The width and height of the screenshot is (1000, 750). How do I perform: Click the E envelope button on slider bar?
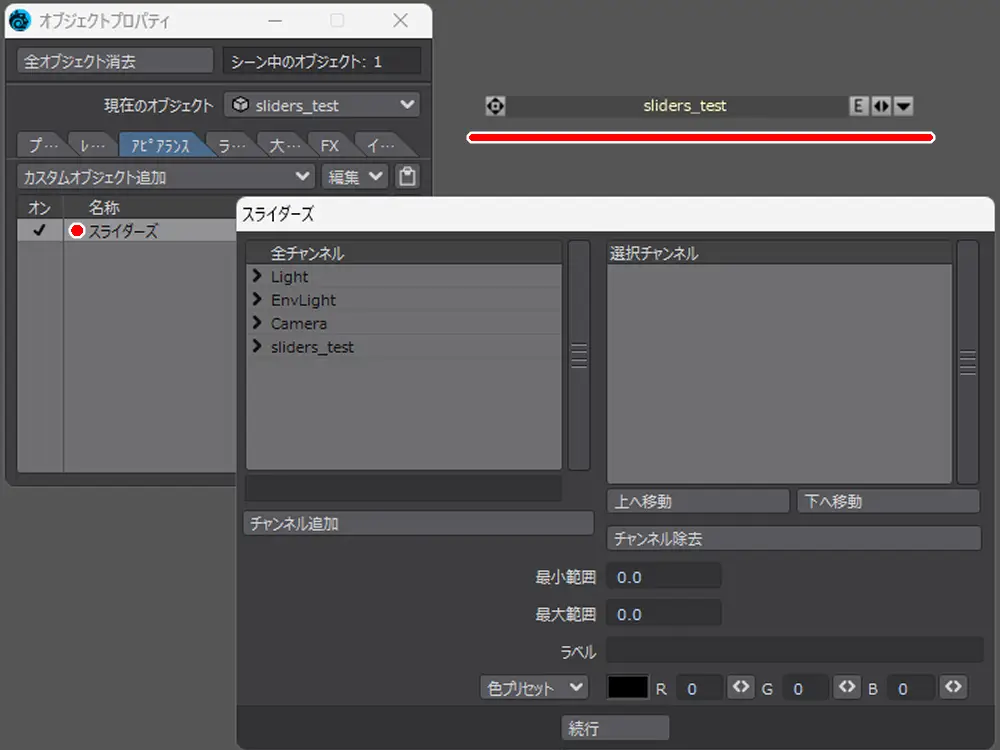pos(858,106)
